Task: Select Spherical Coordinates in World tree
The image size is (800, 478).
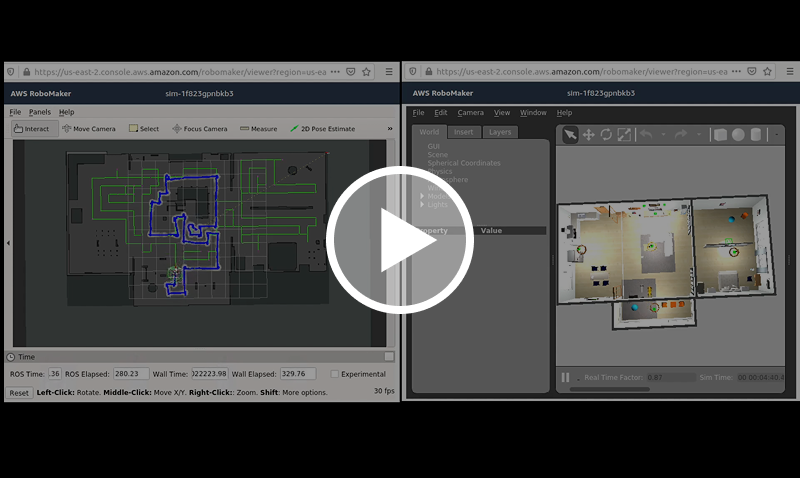Action: (x=464, y=163)
